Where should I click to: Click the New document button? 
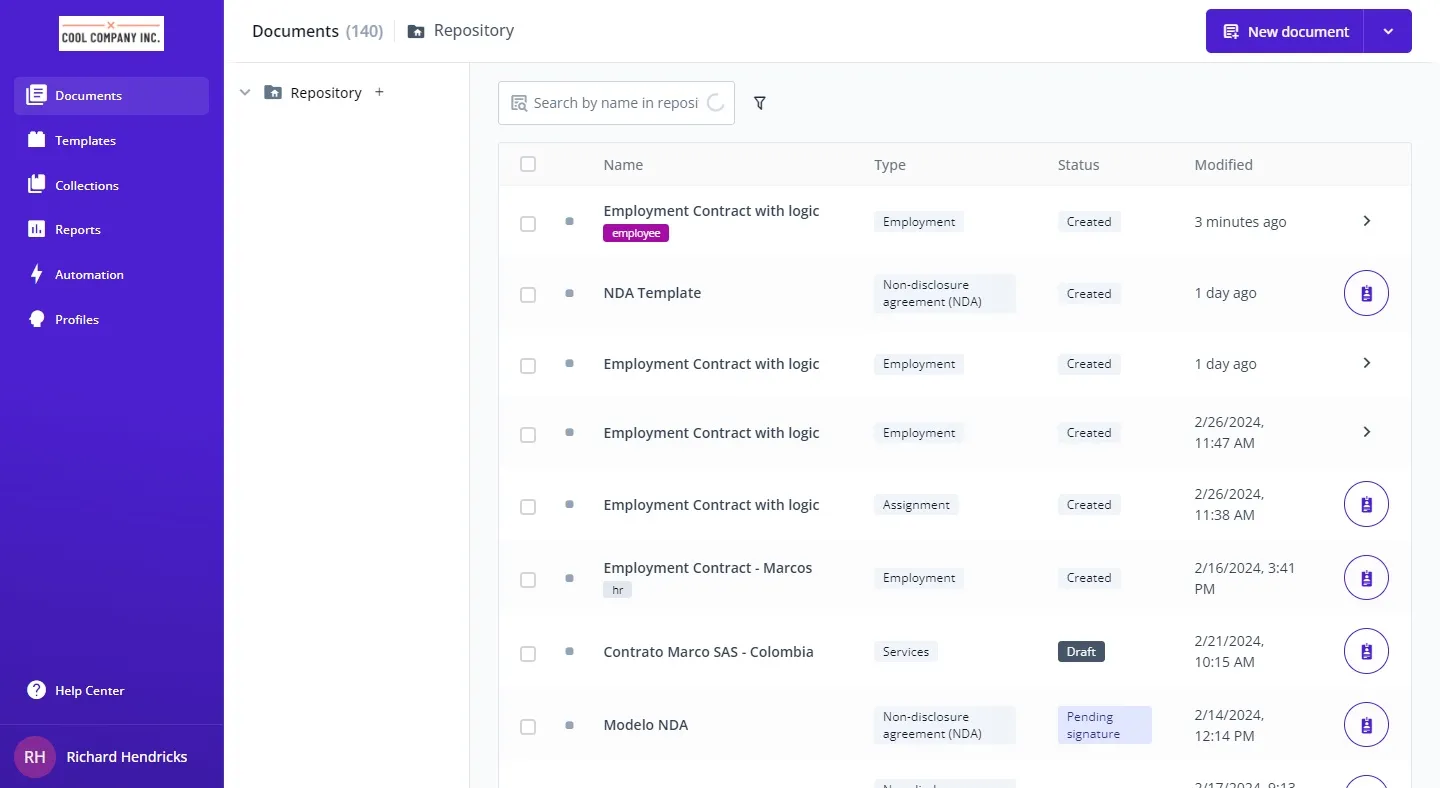pos(1285,31)
